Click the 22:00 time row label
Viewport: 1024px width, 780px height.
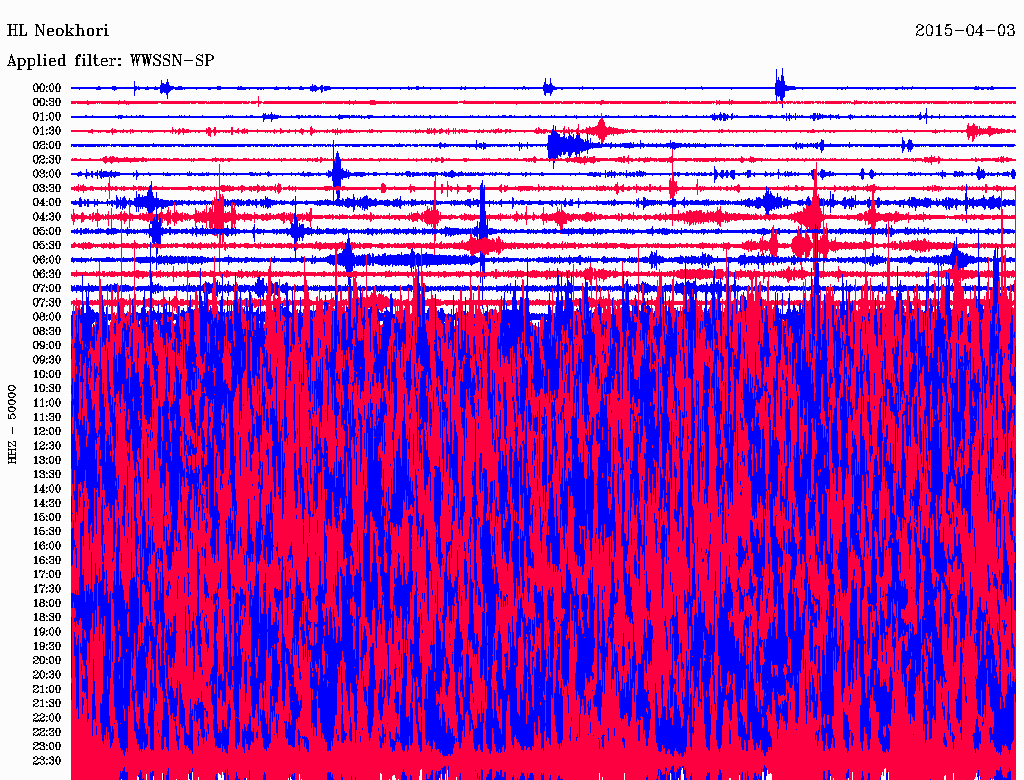click(x=47, y=718)
